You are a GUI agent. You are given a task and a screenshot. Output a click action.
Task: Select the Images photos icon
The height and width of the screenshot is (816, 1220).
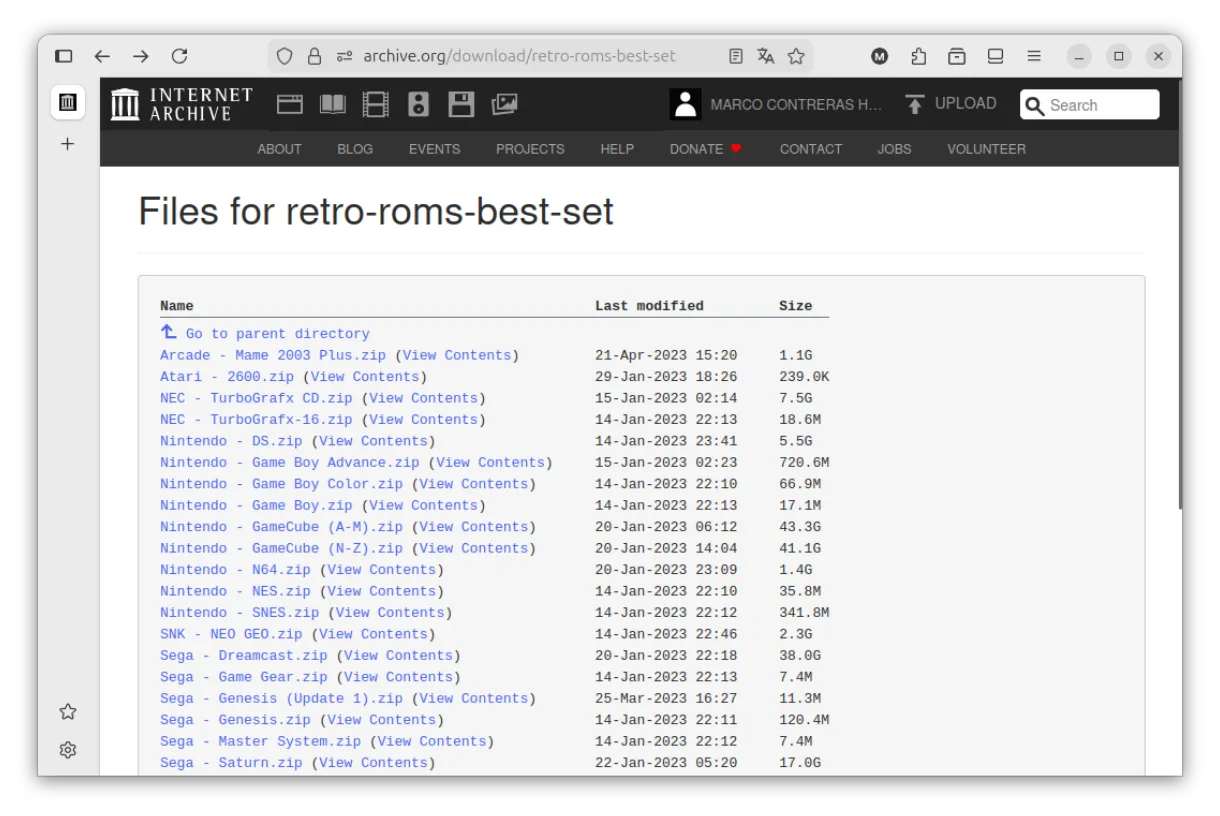504,103
